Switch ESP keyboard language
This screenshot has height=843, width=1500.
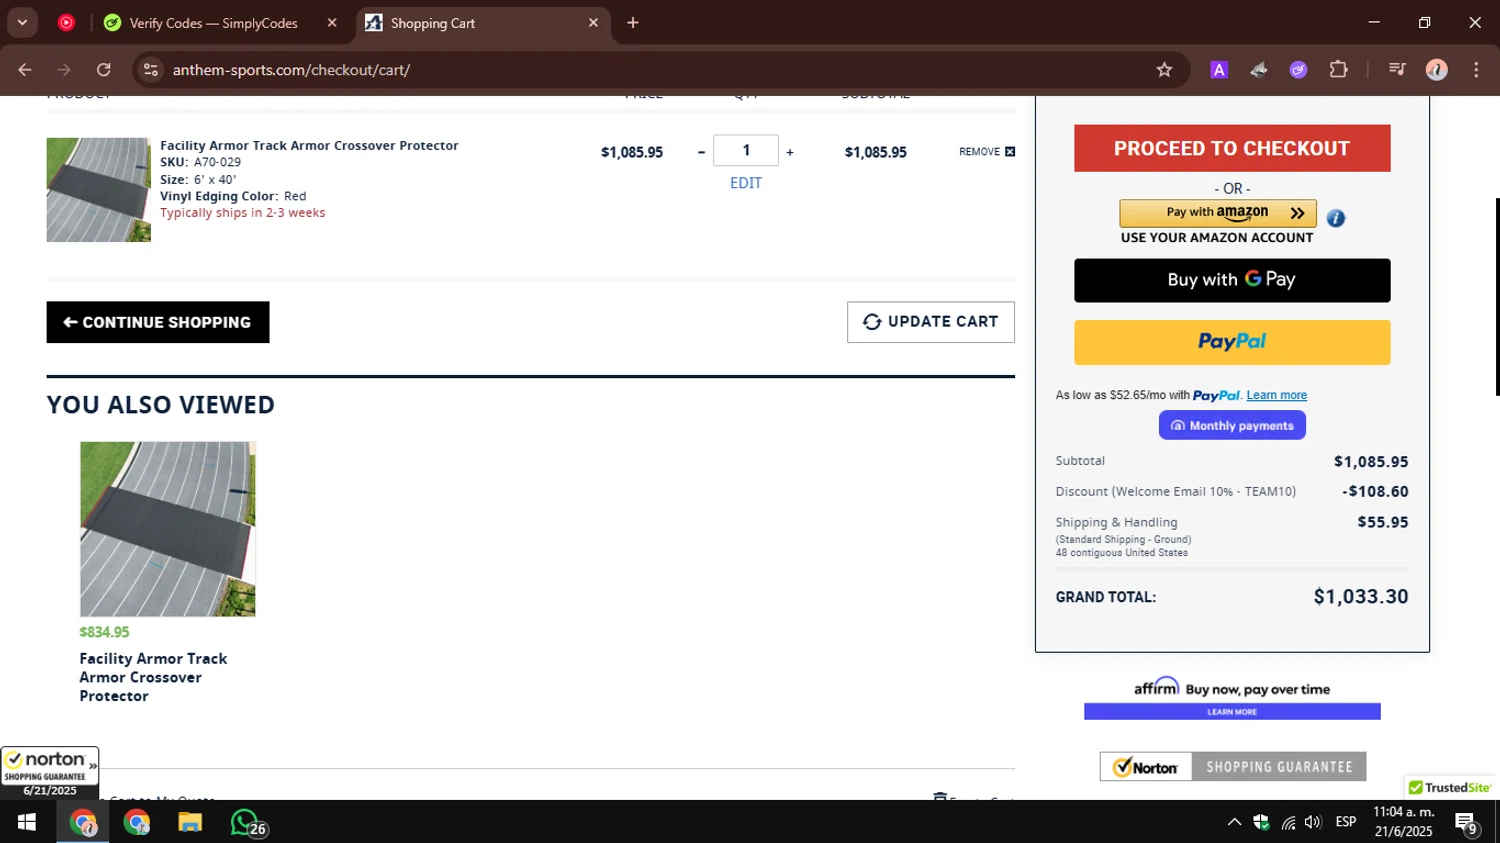coord(1346,822)
